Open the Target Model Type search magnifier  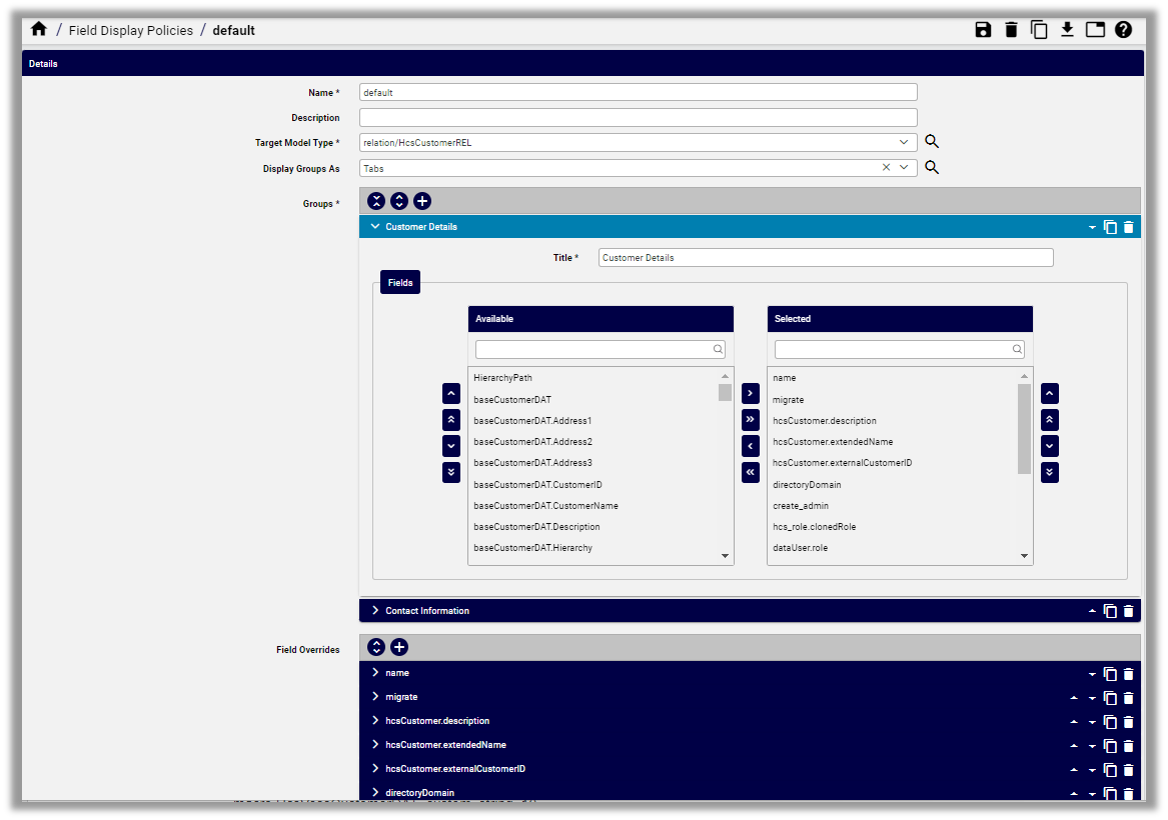pyautogui.click(x=932, y=141)
